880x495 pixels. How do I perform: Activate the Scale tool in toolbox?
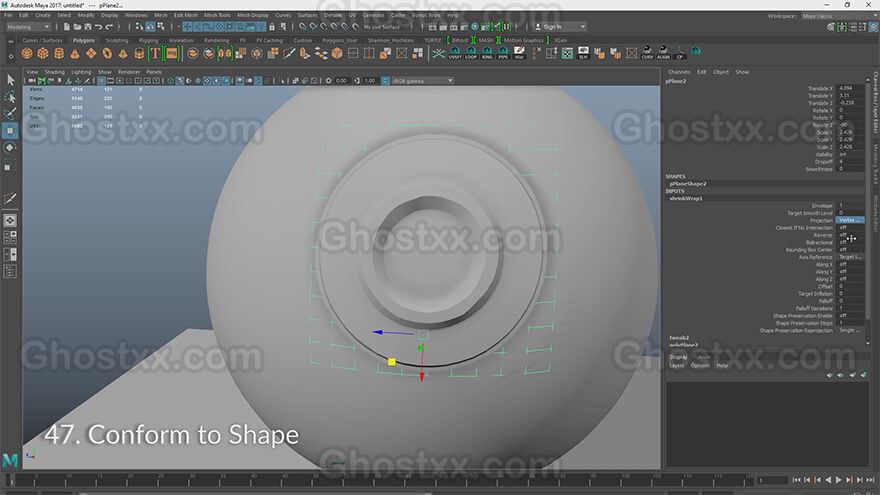click(x=10, y=165)
